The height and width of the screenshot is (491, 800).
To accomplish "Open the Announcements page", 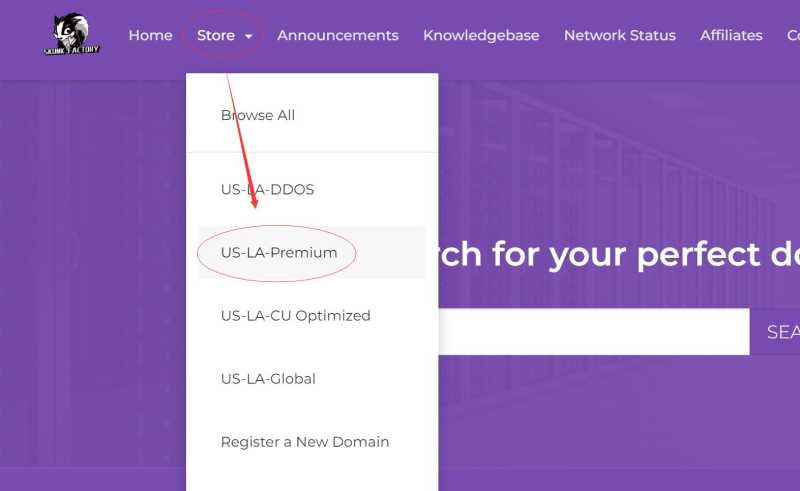I will [338, 35].
